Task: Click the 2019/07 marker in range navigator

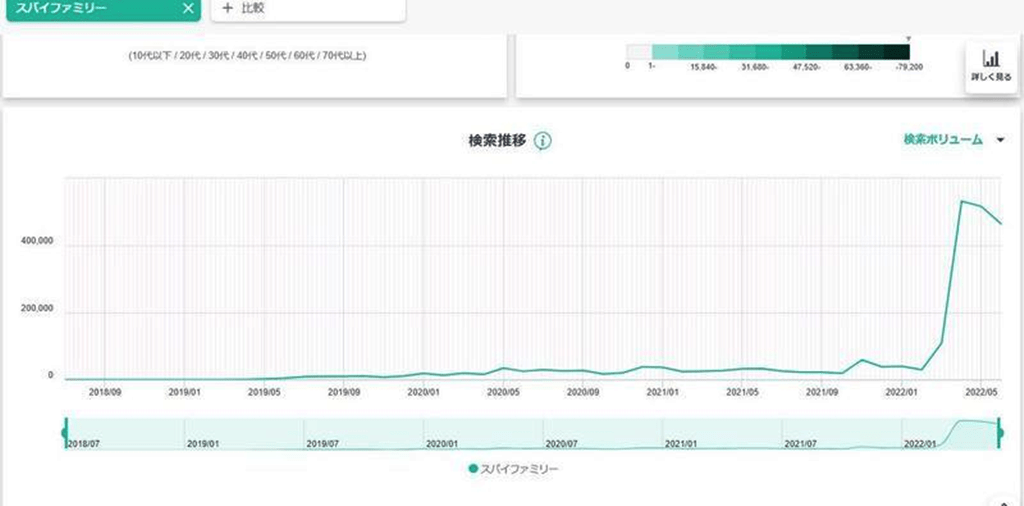Action: coord(323,443)
